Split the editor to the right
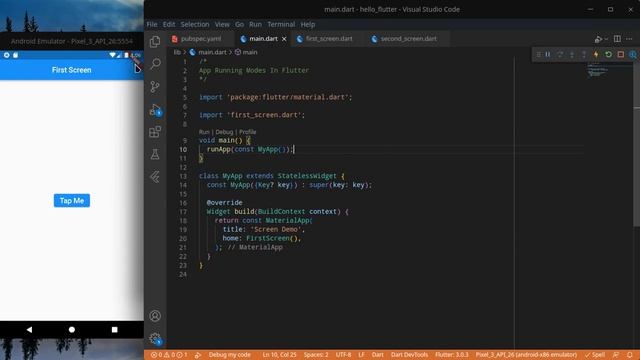 617,39
